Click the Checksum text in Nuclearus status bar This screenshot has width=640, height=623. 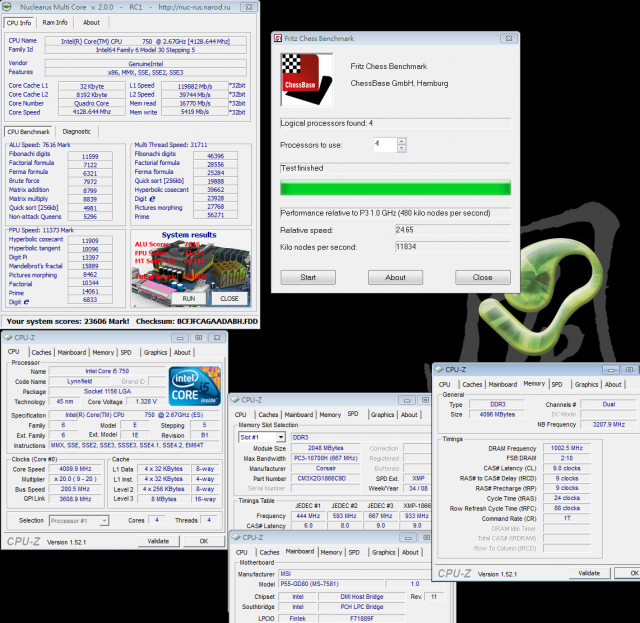197,321
